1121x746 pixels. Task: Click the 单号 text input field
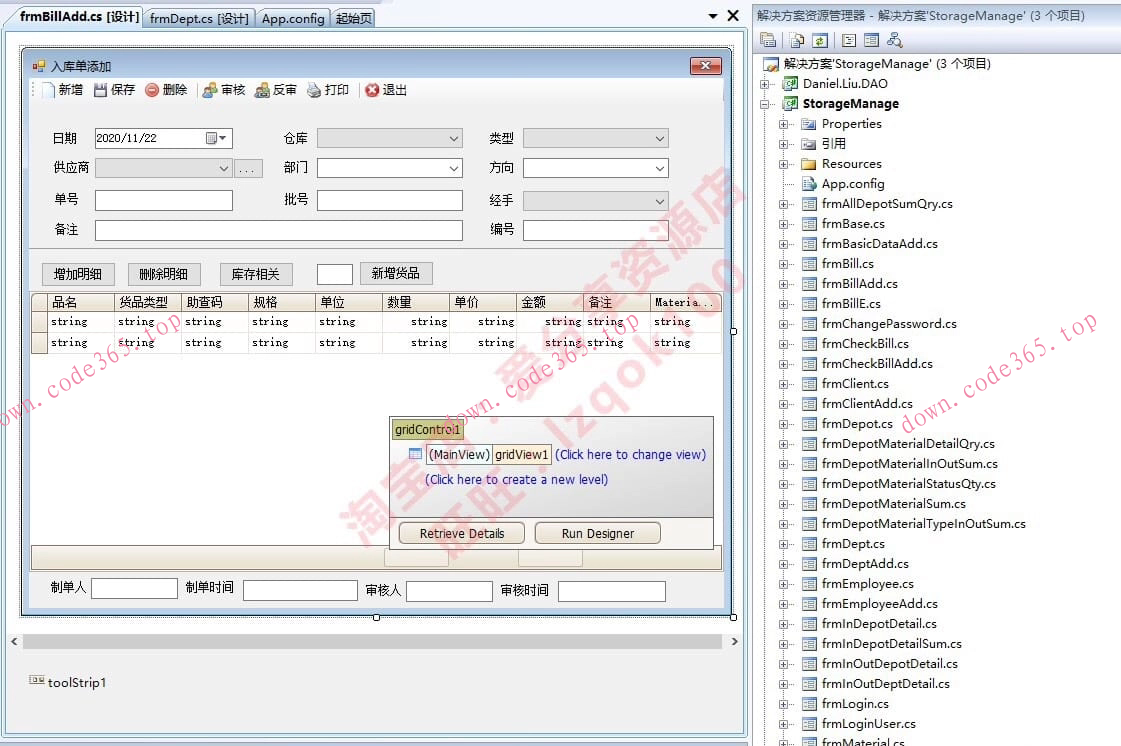(164, 200)
